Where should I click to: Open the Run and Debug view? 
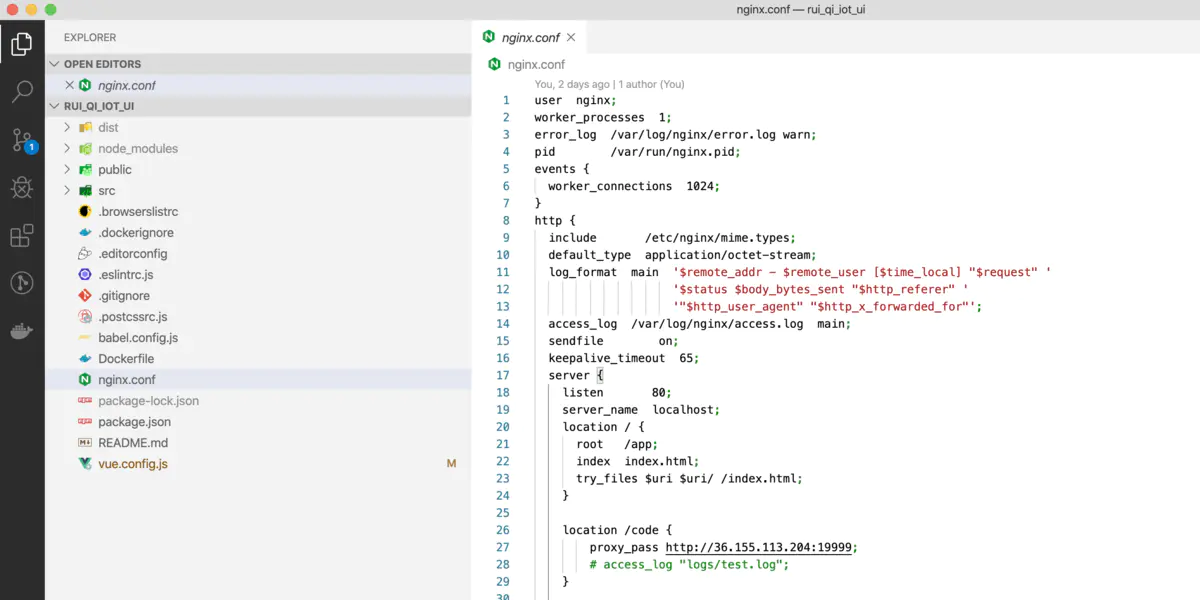(x=22, y=187)
